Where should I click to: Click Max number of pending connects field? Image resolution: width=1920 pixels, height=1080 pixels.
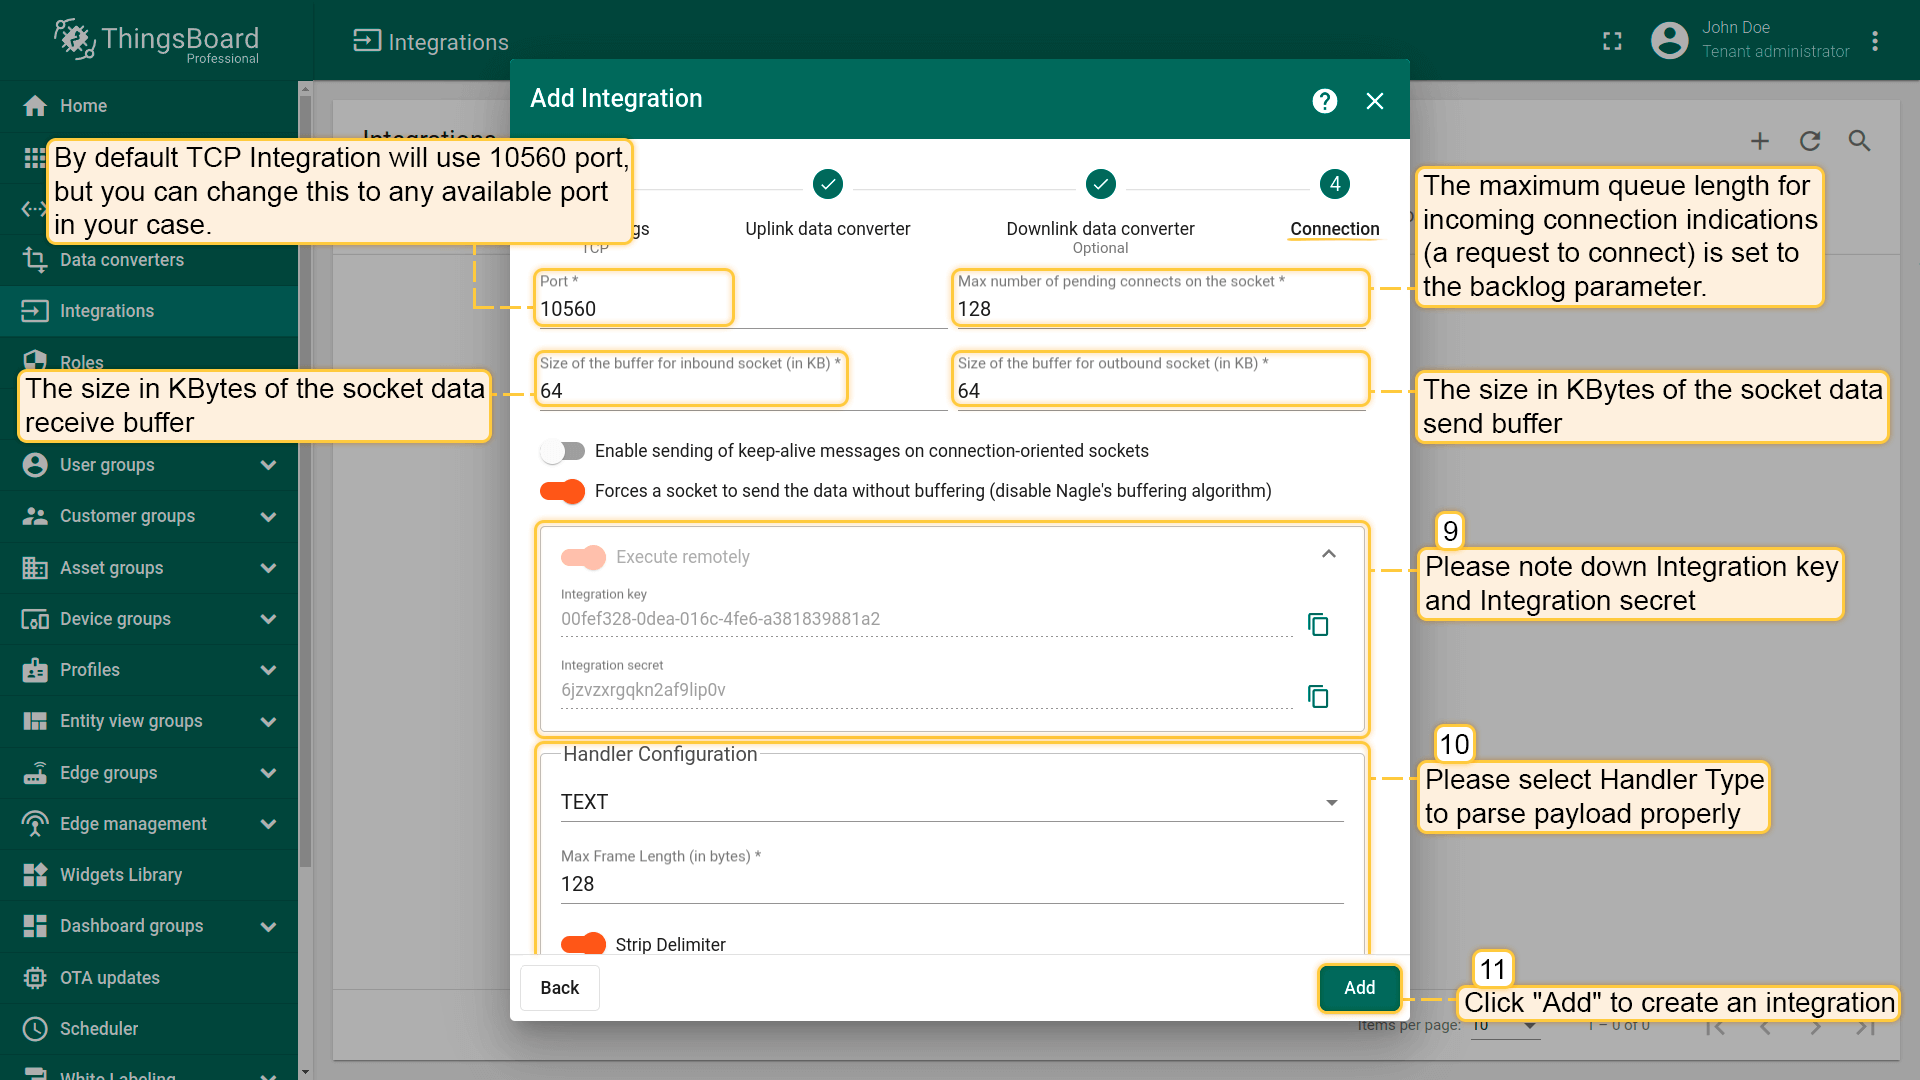coord(1160,298)
